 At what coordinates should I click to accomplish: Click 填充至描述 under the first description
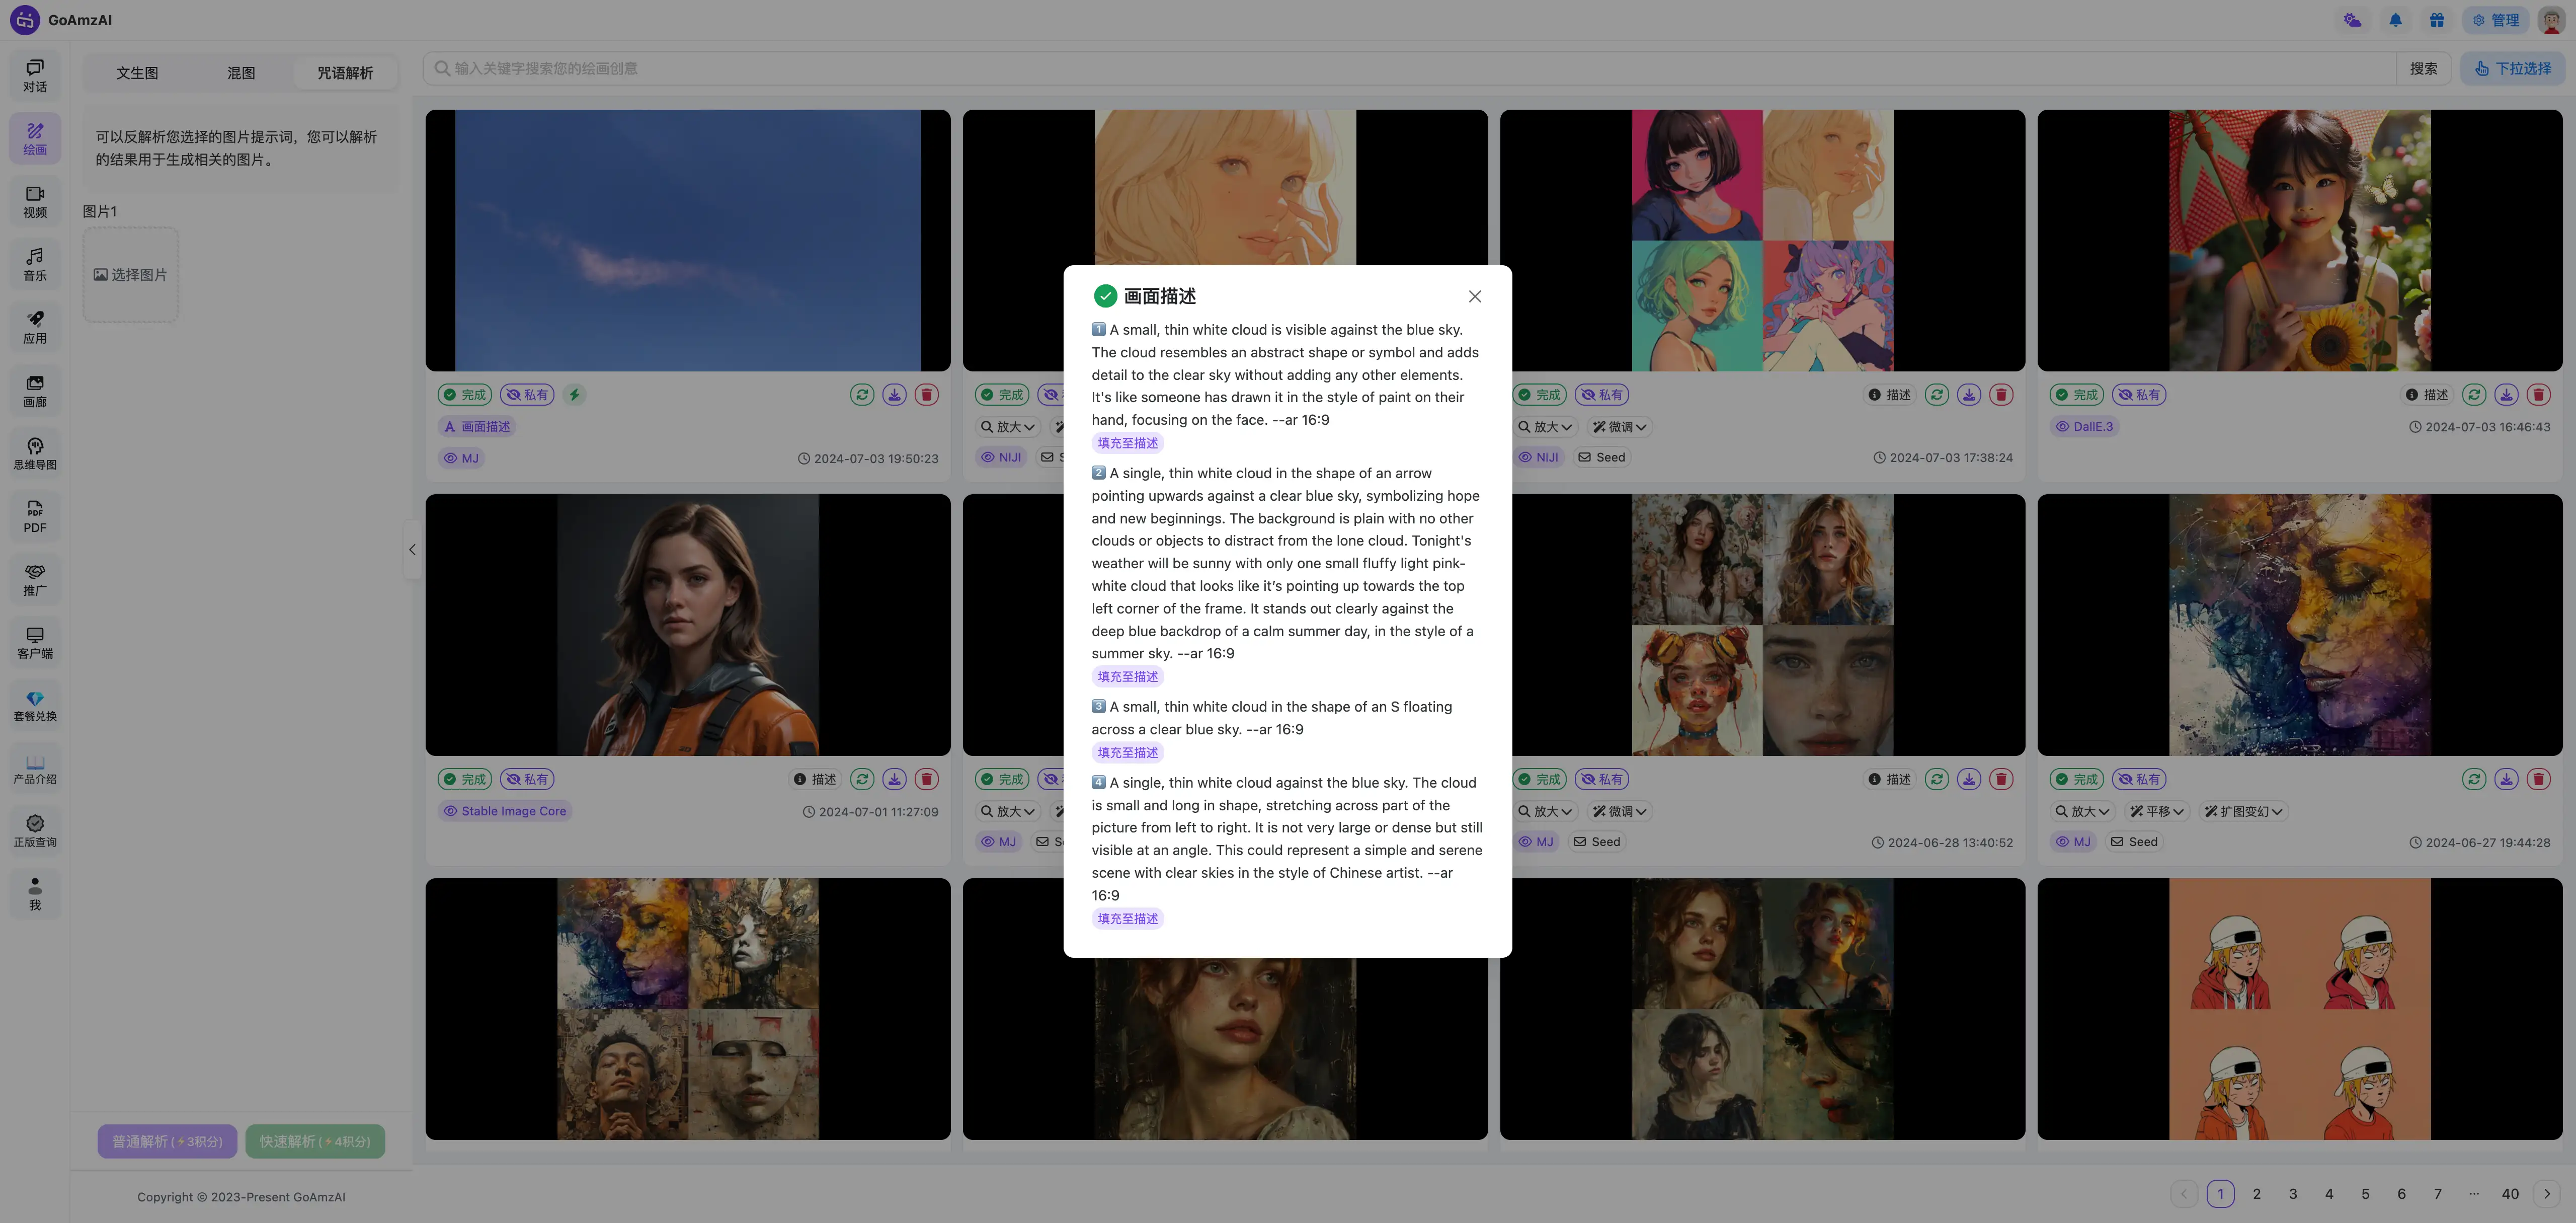(1127, 443)
